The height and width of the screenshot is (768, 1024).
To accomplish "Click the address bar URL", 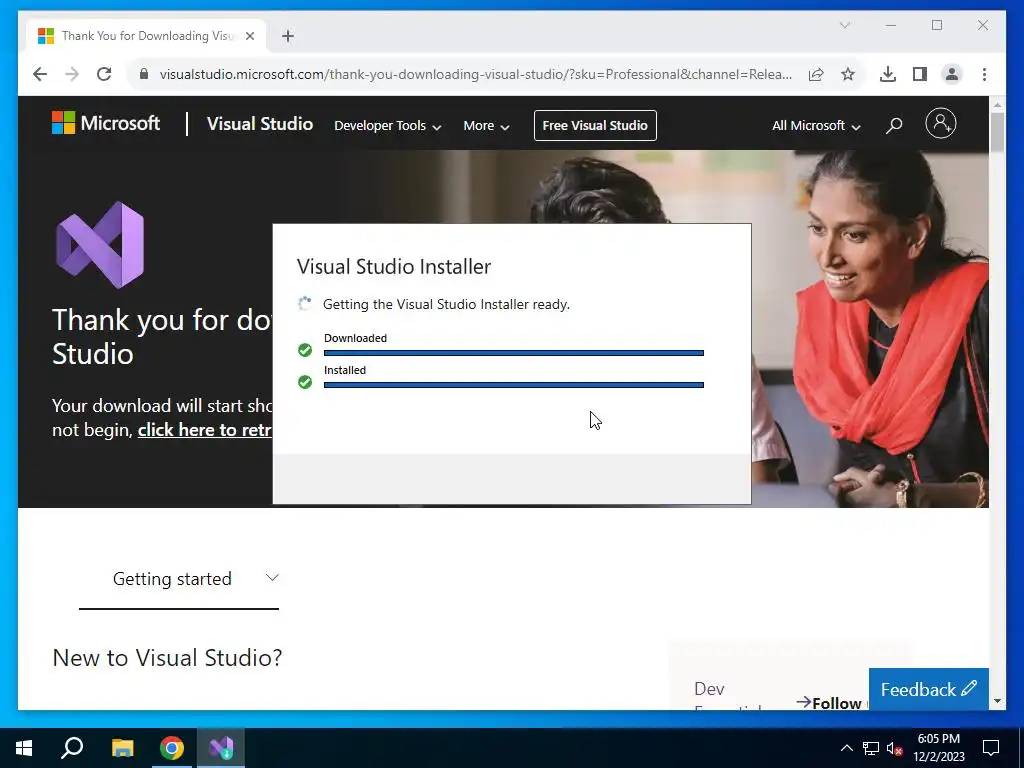I will point(475,74).
